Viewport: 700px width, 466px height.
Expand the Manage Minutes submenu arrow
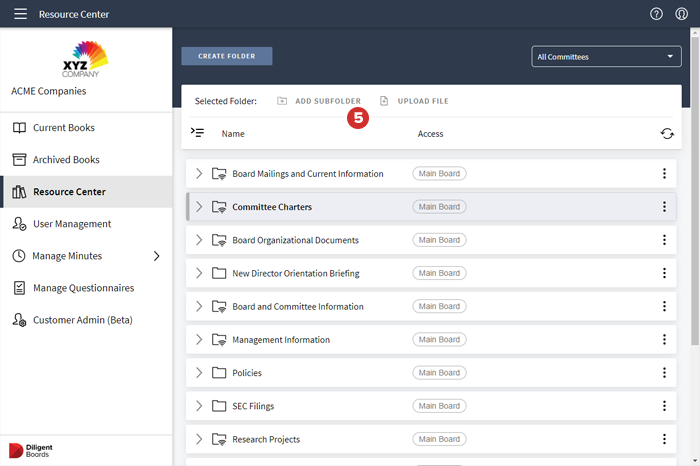[156, 256]
